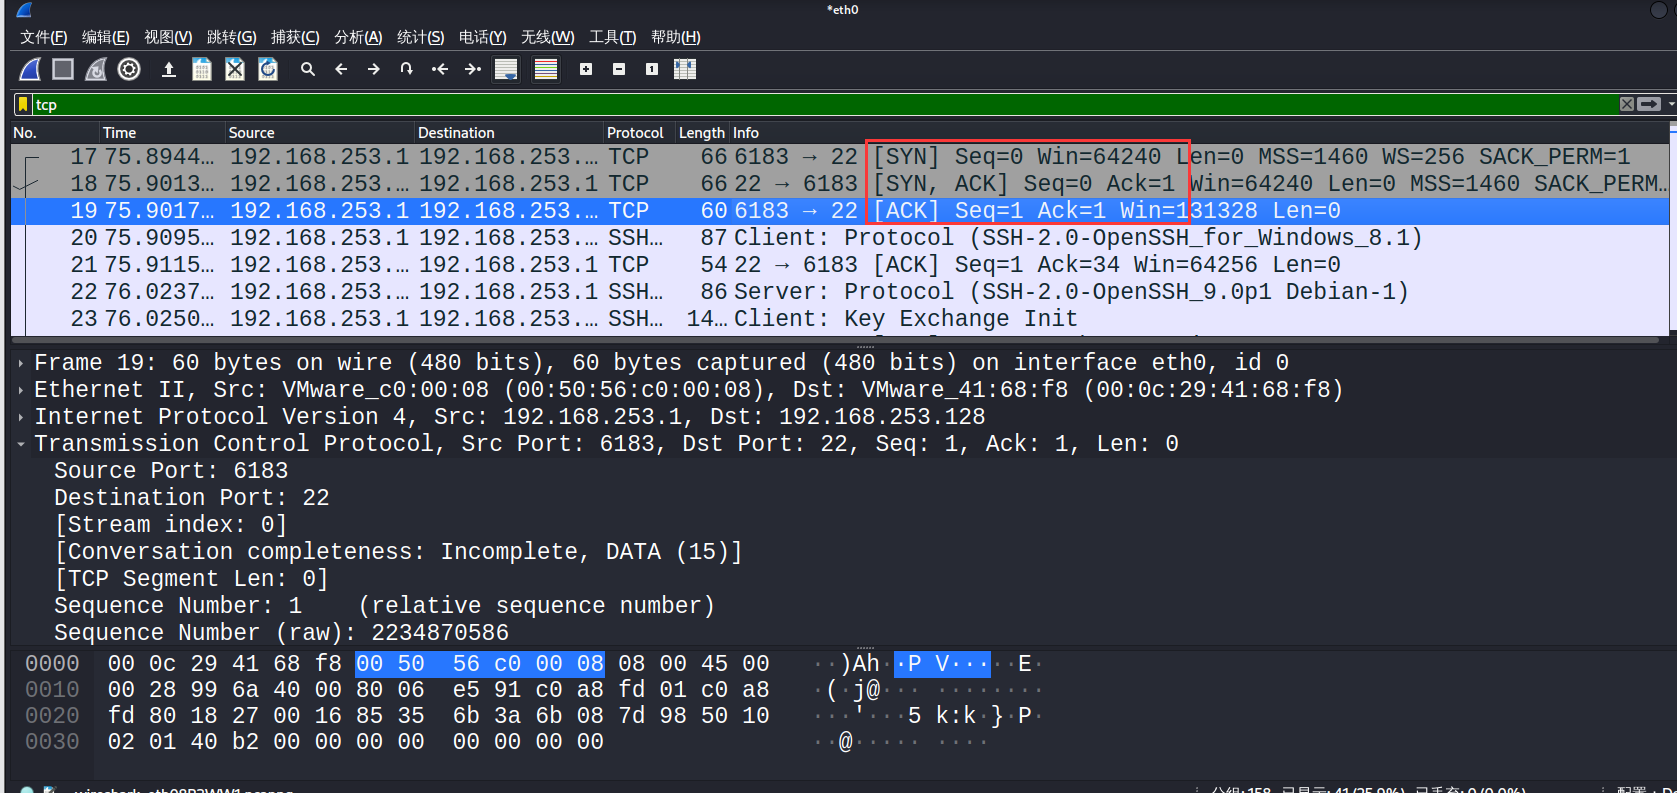1677x793 pixels.
Task: Clear the display filter with X button
Action: click(1627, 104)
